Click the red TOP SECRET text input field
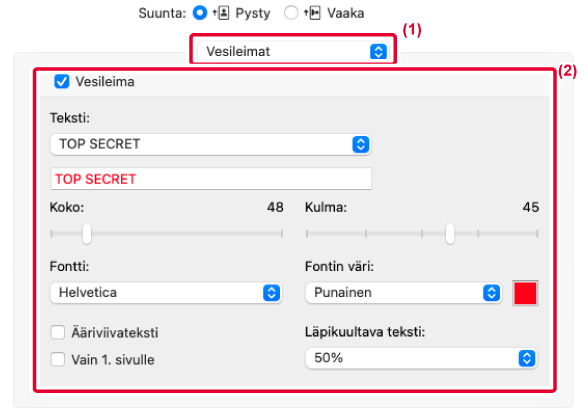This screenshot has height=411, width=588. [x=211, y=179]
